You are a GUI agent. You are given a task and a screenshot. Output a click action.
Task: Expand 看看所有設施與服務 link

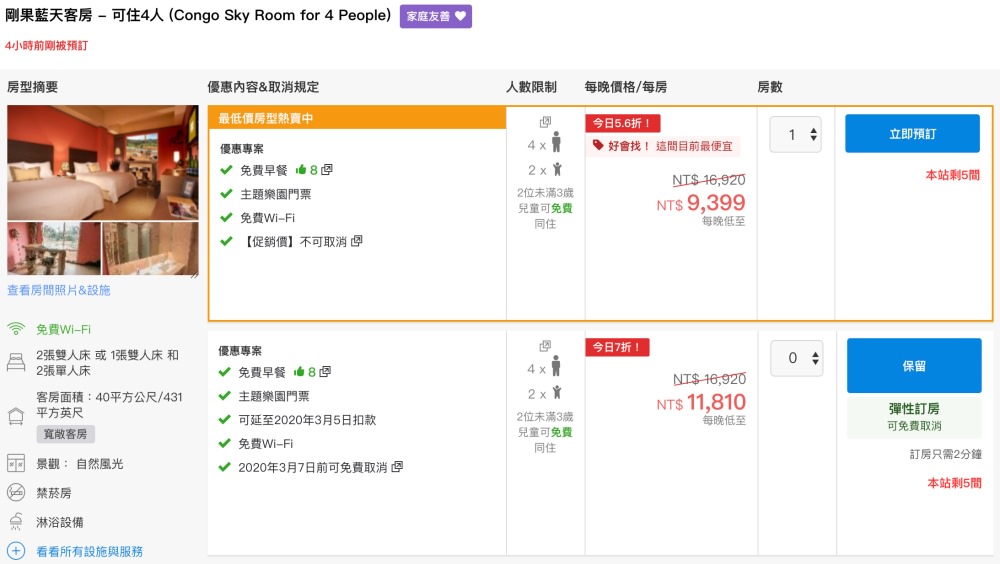coord(89,551)
